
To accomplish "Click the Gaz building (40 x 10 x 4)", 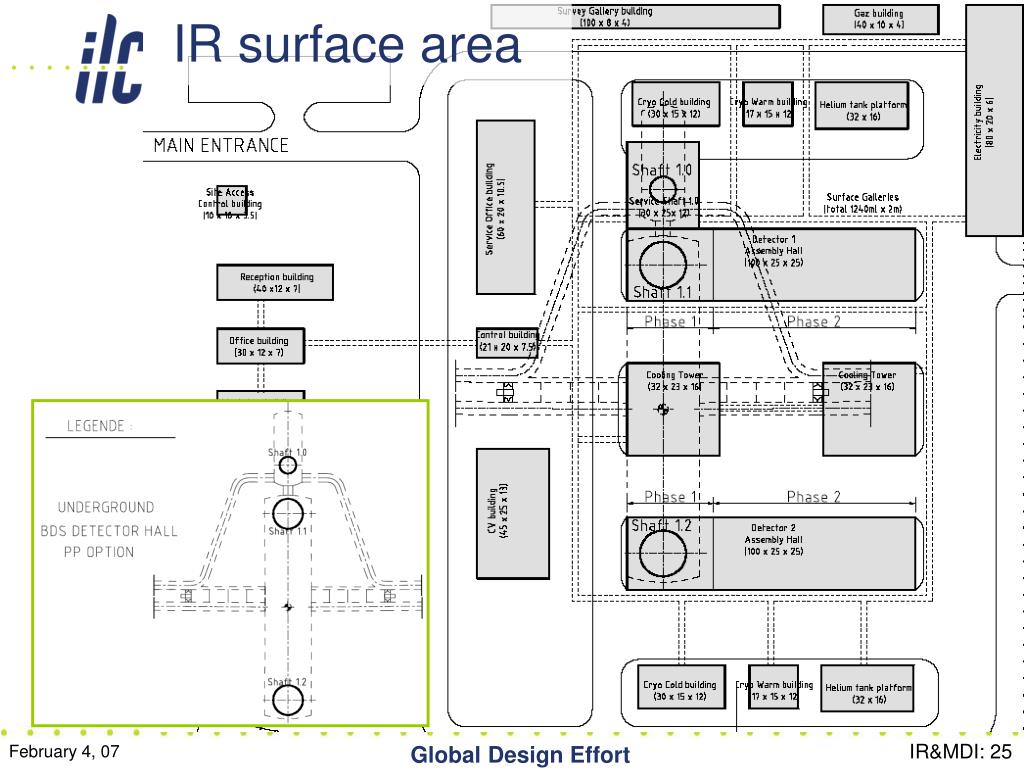I will pyautogui.click(x=880, y=19).
